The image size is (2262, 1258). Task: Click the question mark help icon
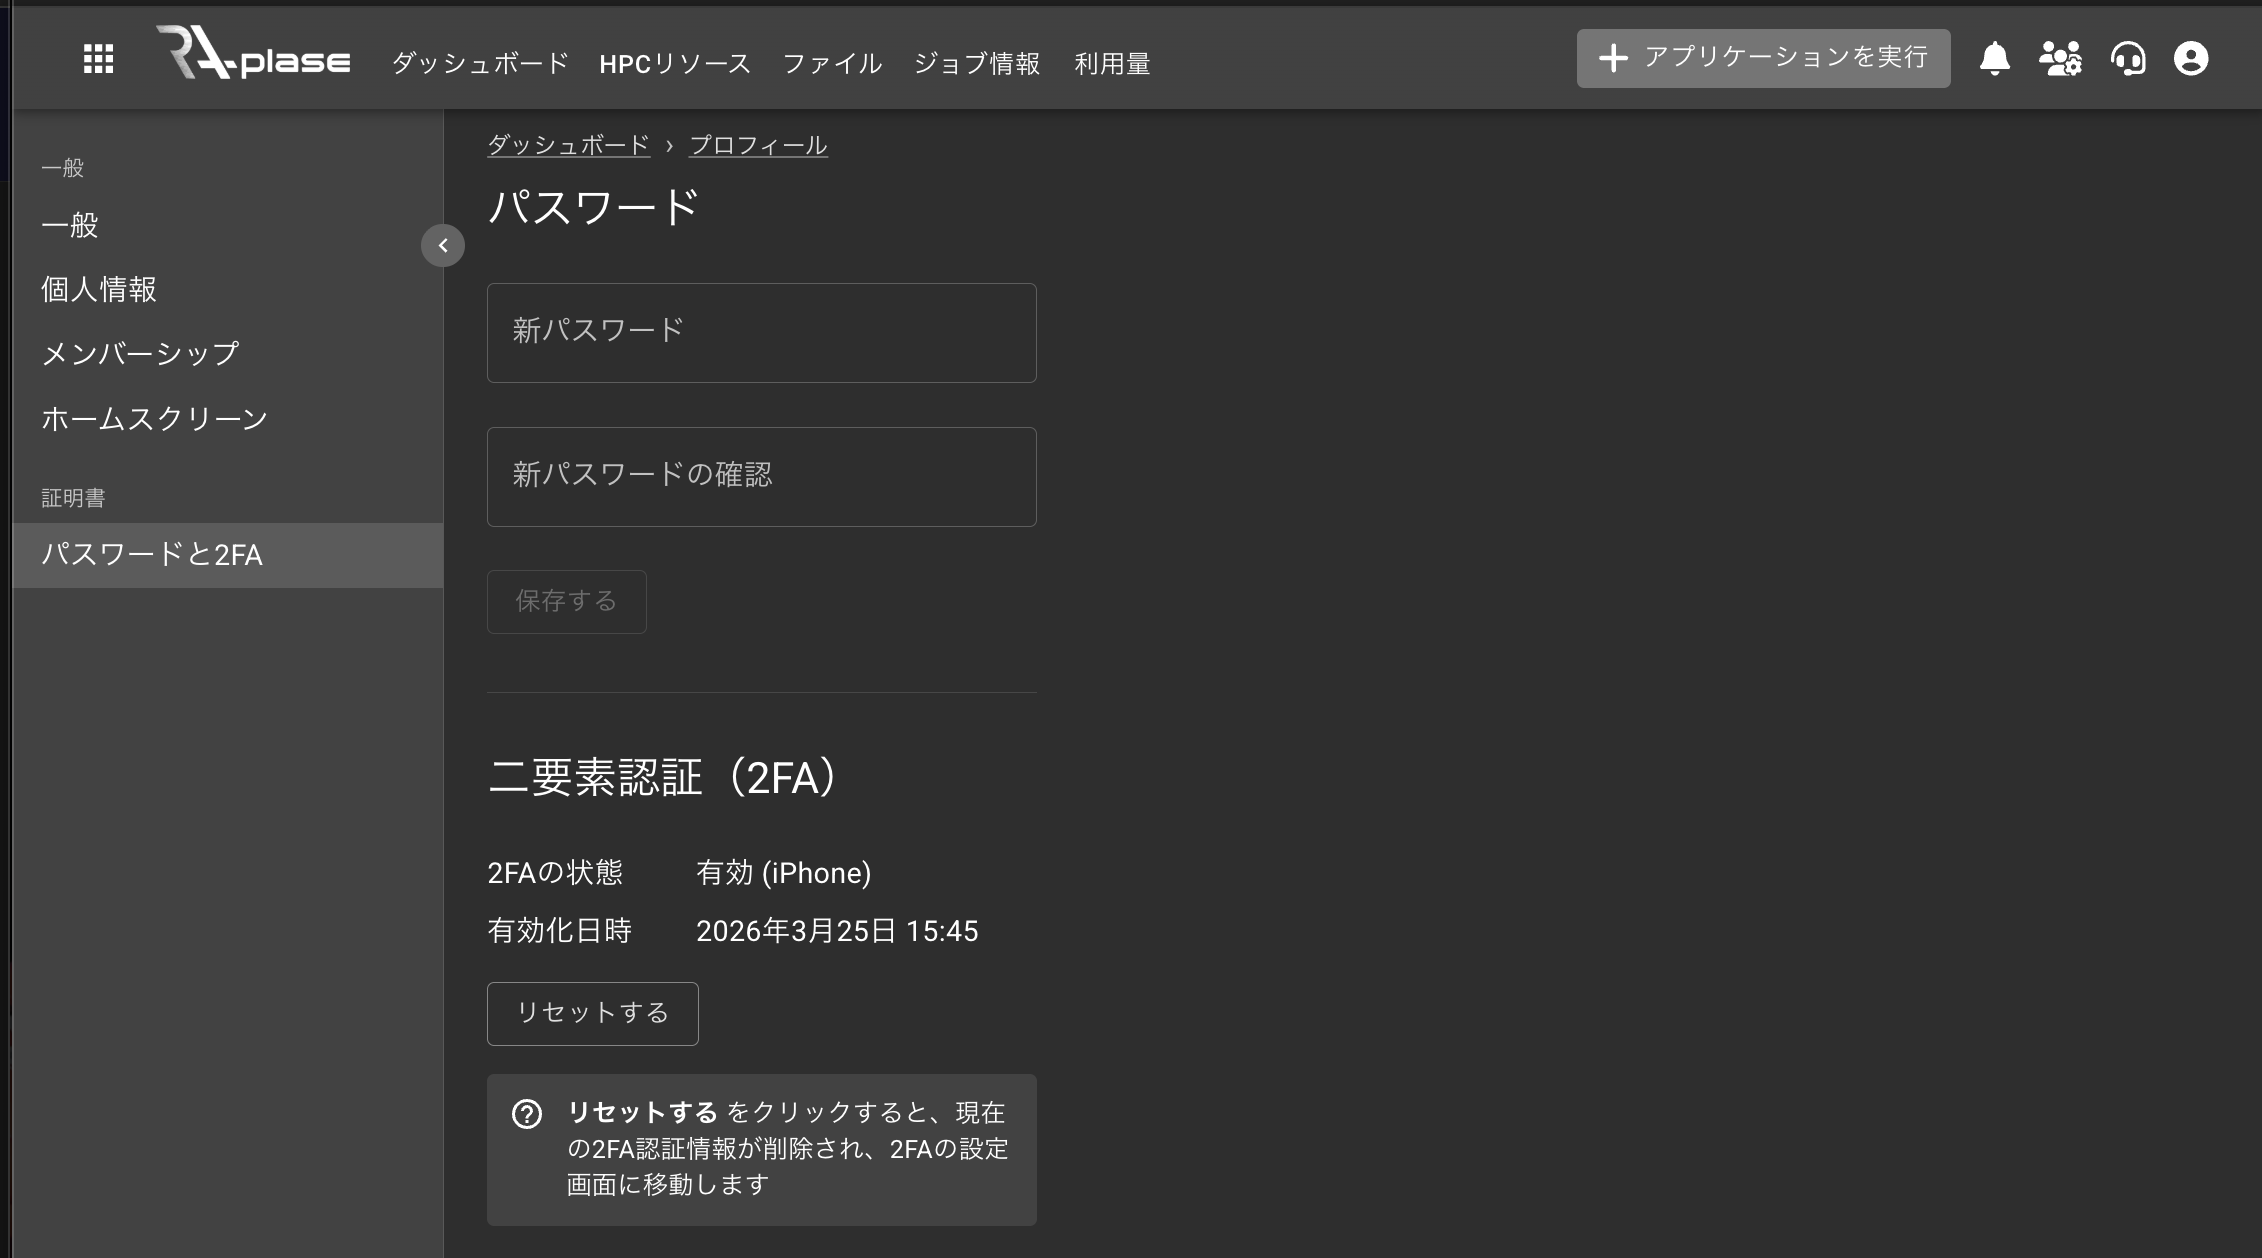click(527, 1114)
